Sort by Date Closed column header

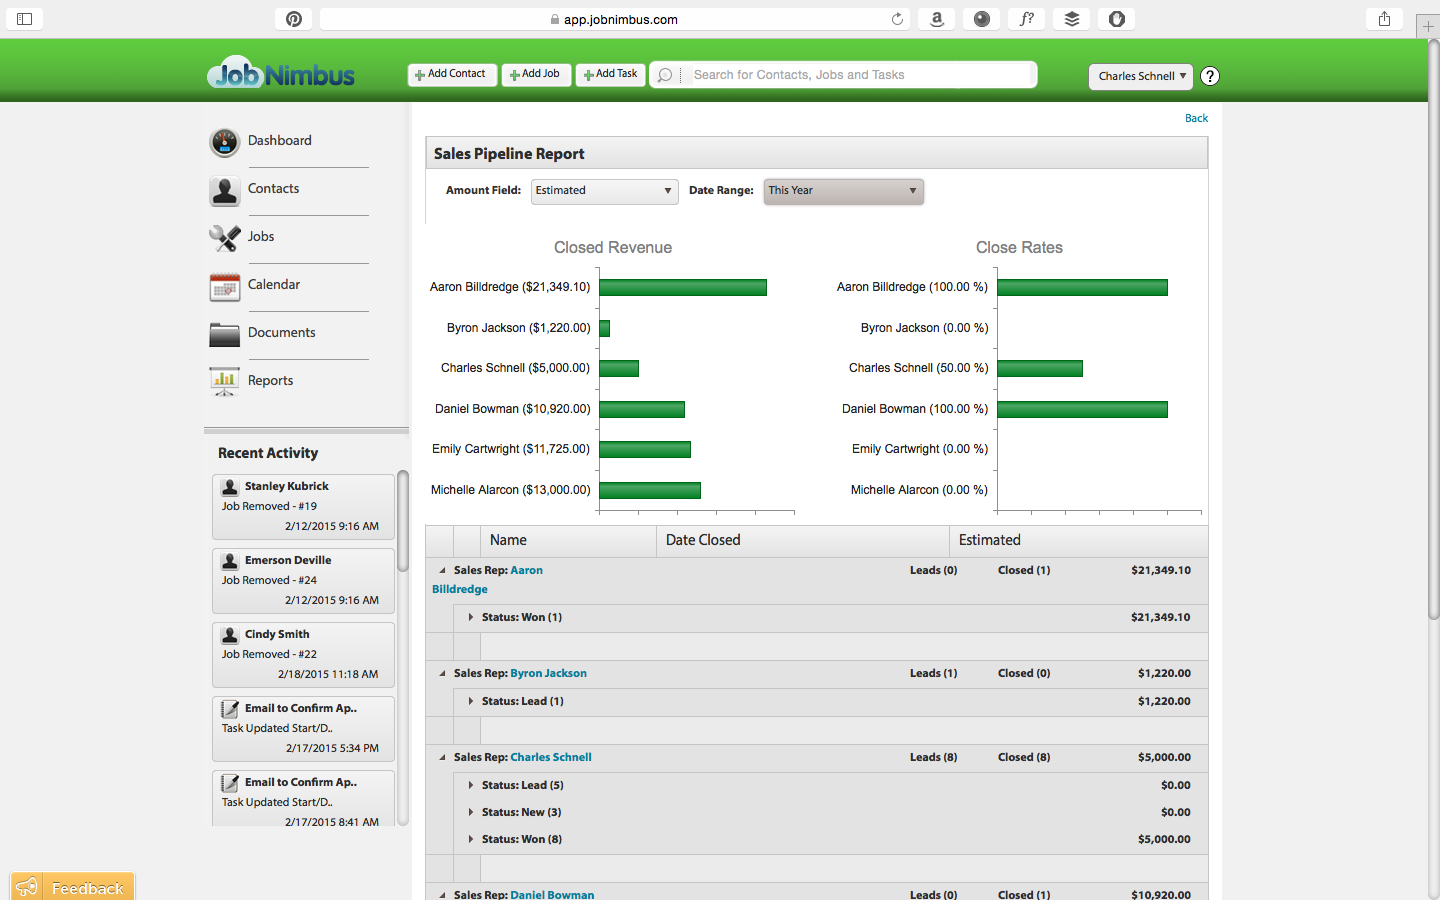(x=803, y=541)
